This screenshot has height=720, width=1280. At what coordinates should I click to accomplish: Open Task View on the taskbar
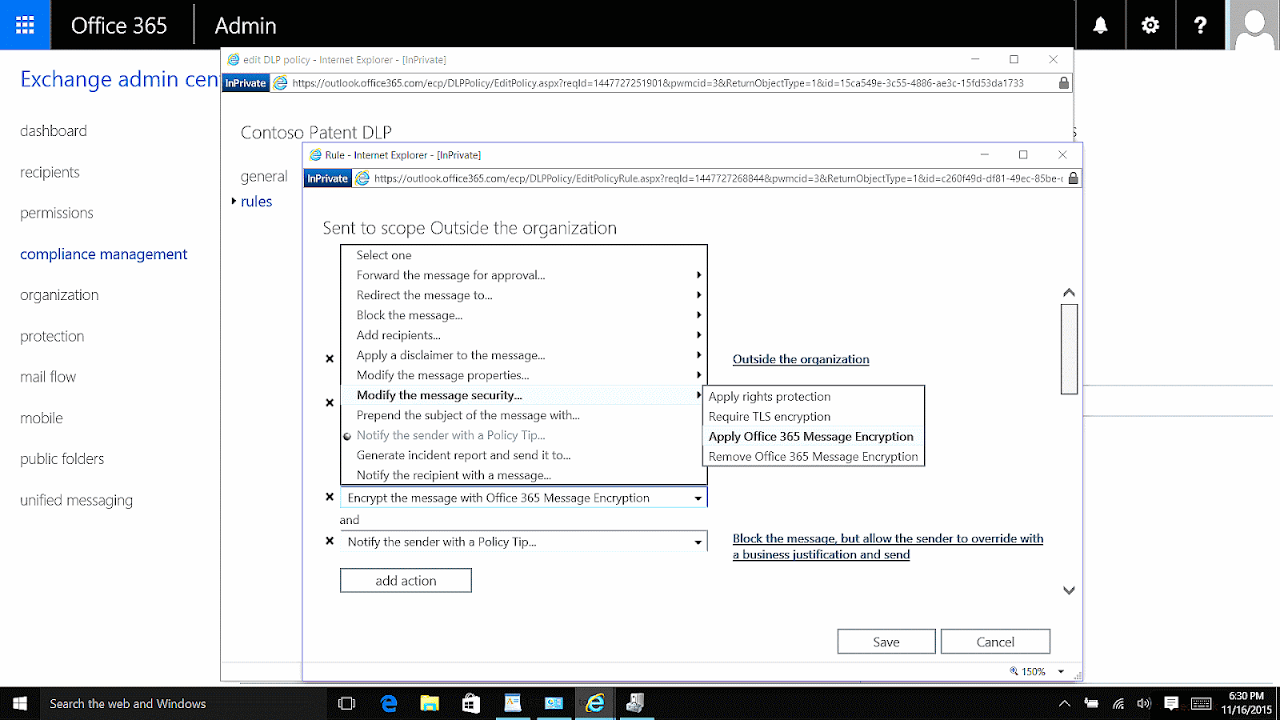click(347, 704)
